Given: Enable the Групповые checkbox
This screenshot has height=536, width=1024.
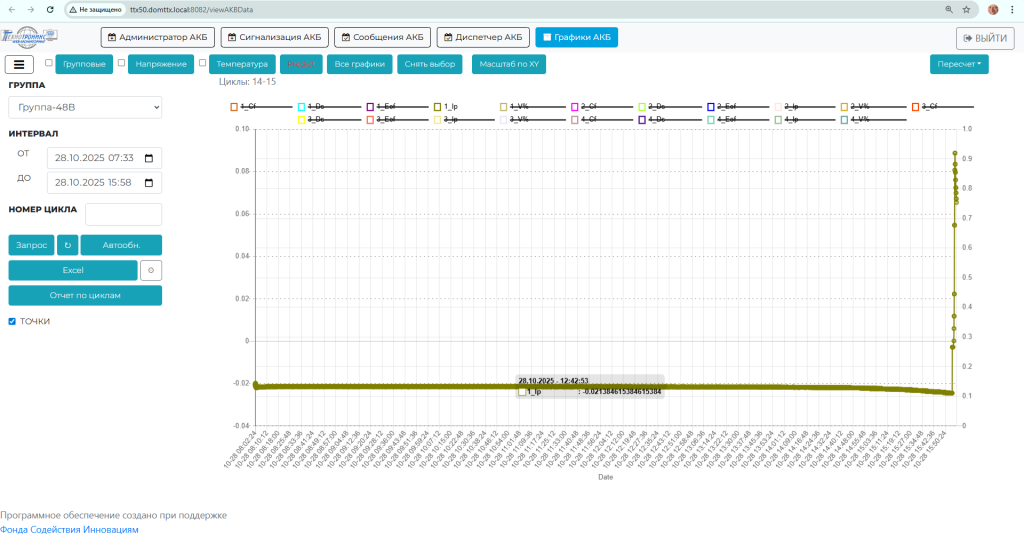Looking at the screenshot, I should (x=49, y=63).
